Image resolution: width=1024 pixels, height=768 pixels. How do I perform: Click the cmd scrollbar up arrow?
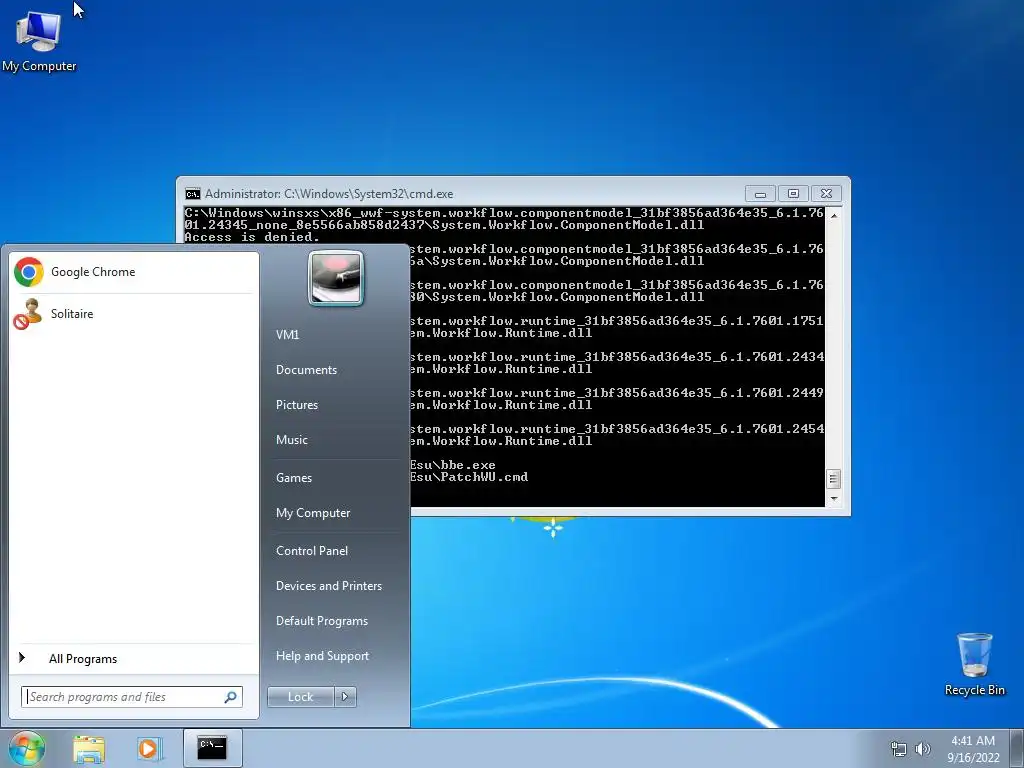[x=833, y=214]
